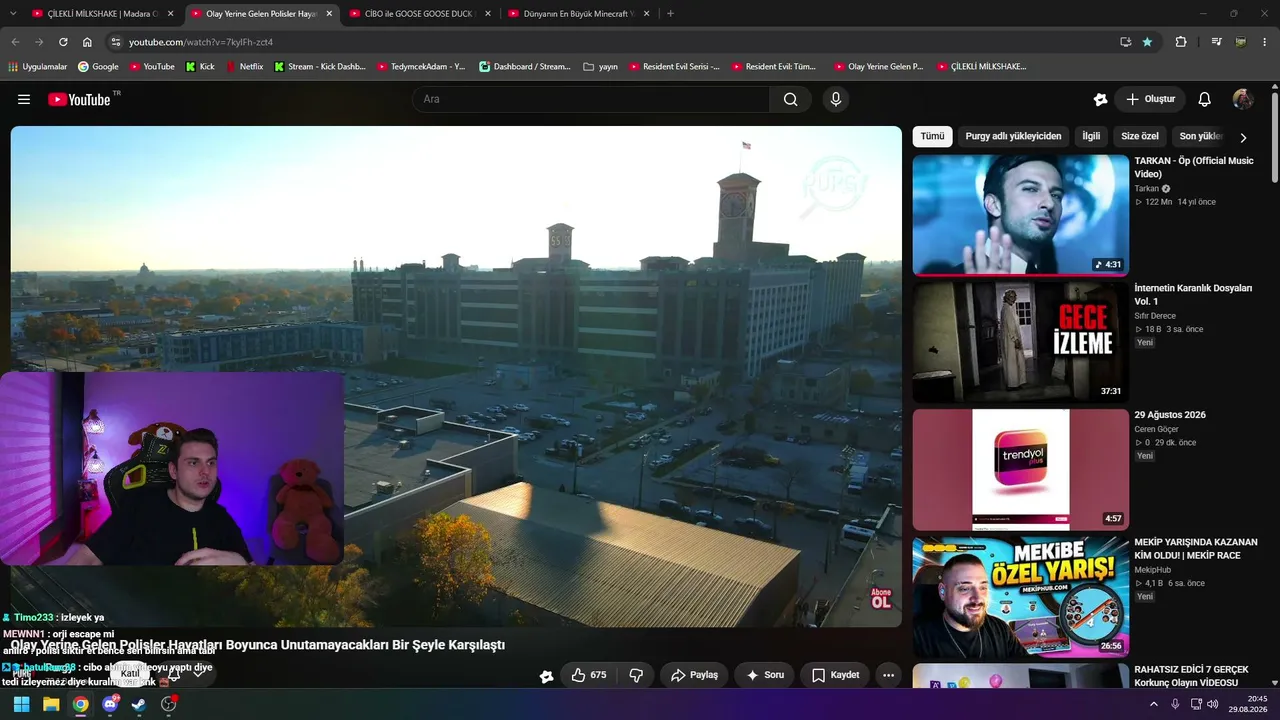
Task: Open the Google bookmark
Action: point(98,67)
